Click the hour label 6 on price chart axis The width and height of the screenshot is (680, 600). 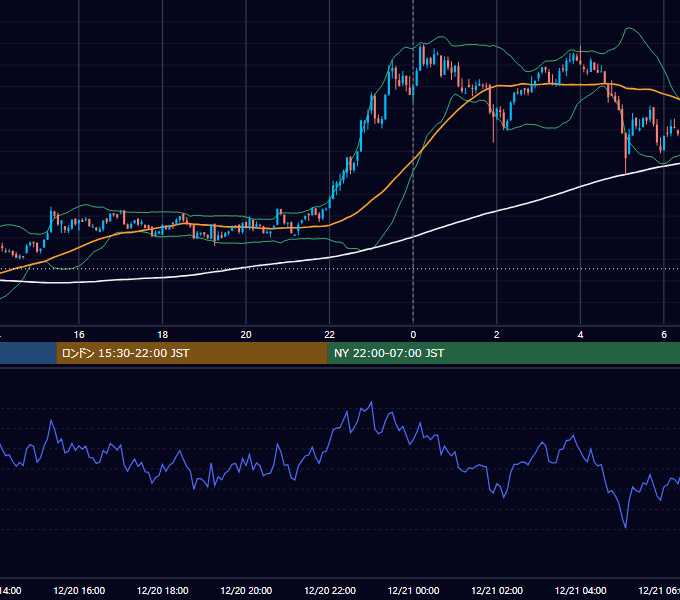[x=664, y=335]
